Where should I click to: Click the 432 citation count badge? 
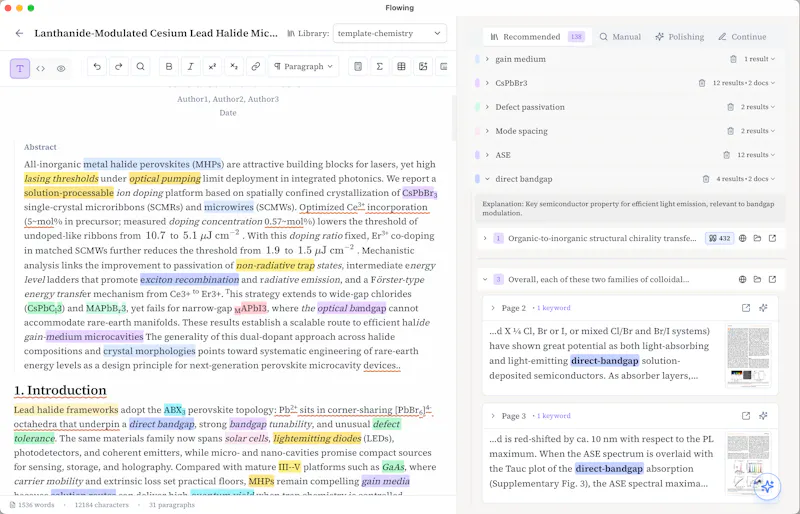pos(719,238)
